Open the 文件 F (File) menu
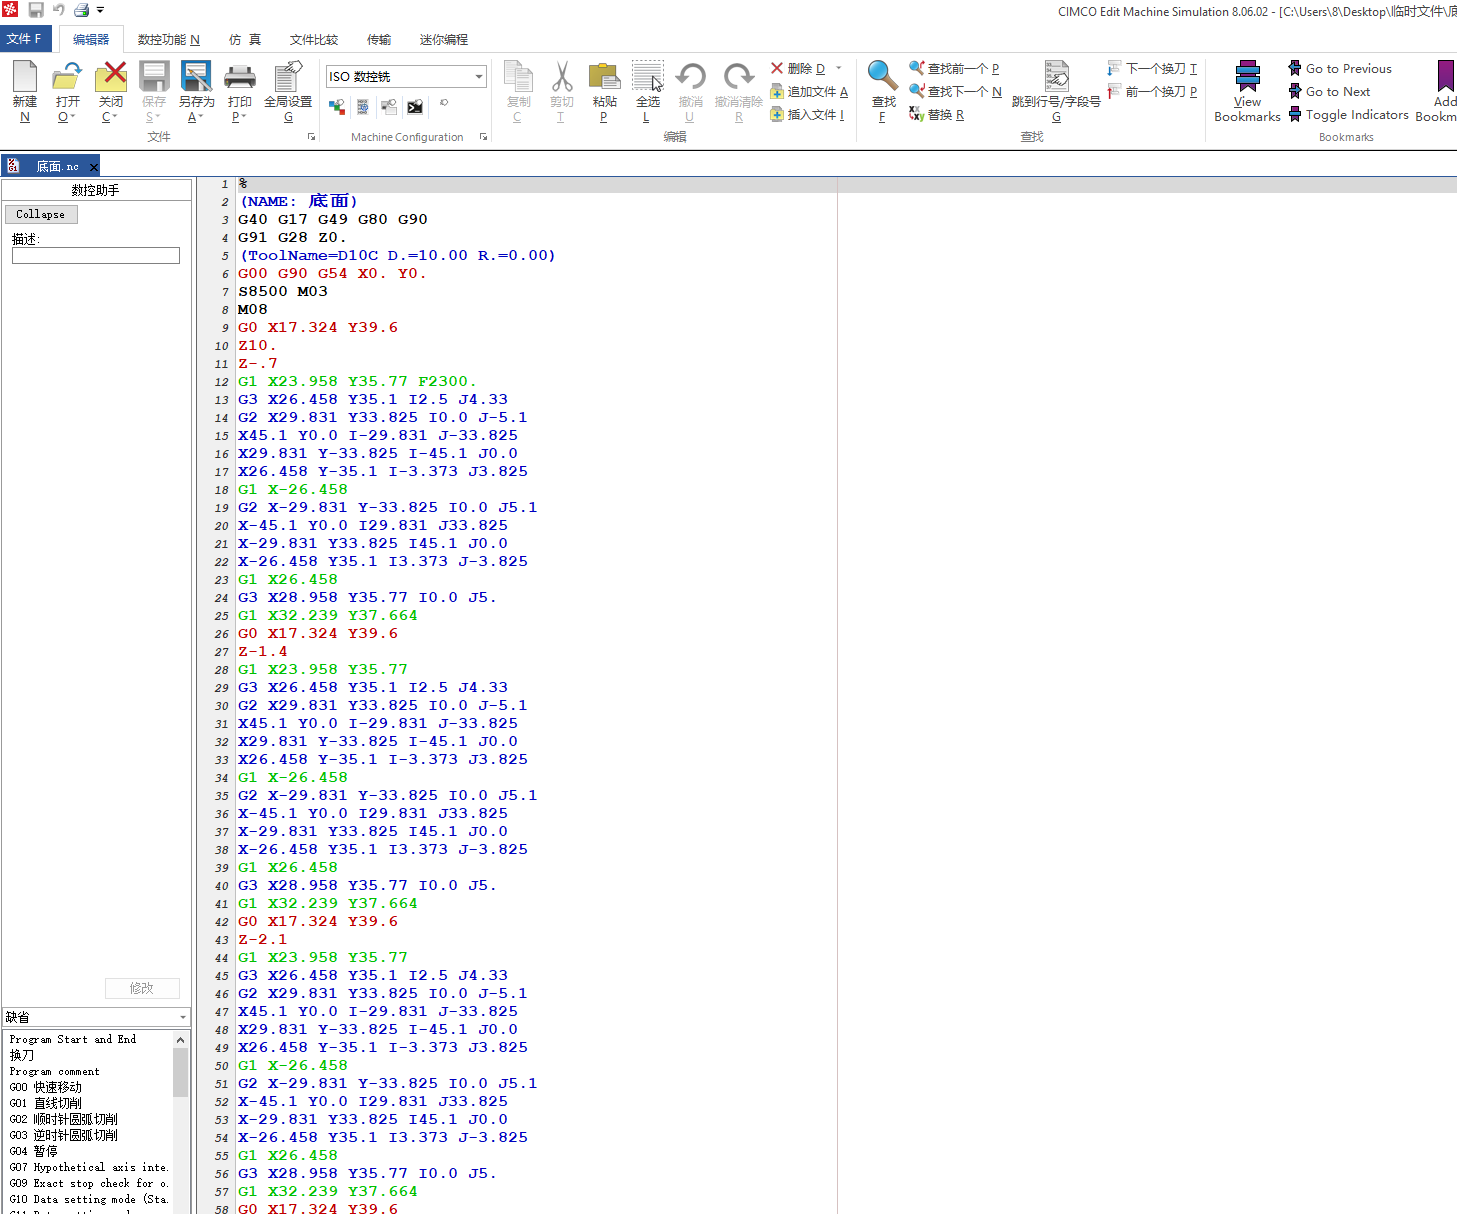 click(x=25, y=39)
